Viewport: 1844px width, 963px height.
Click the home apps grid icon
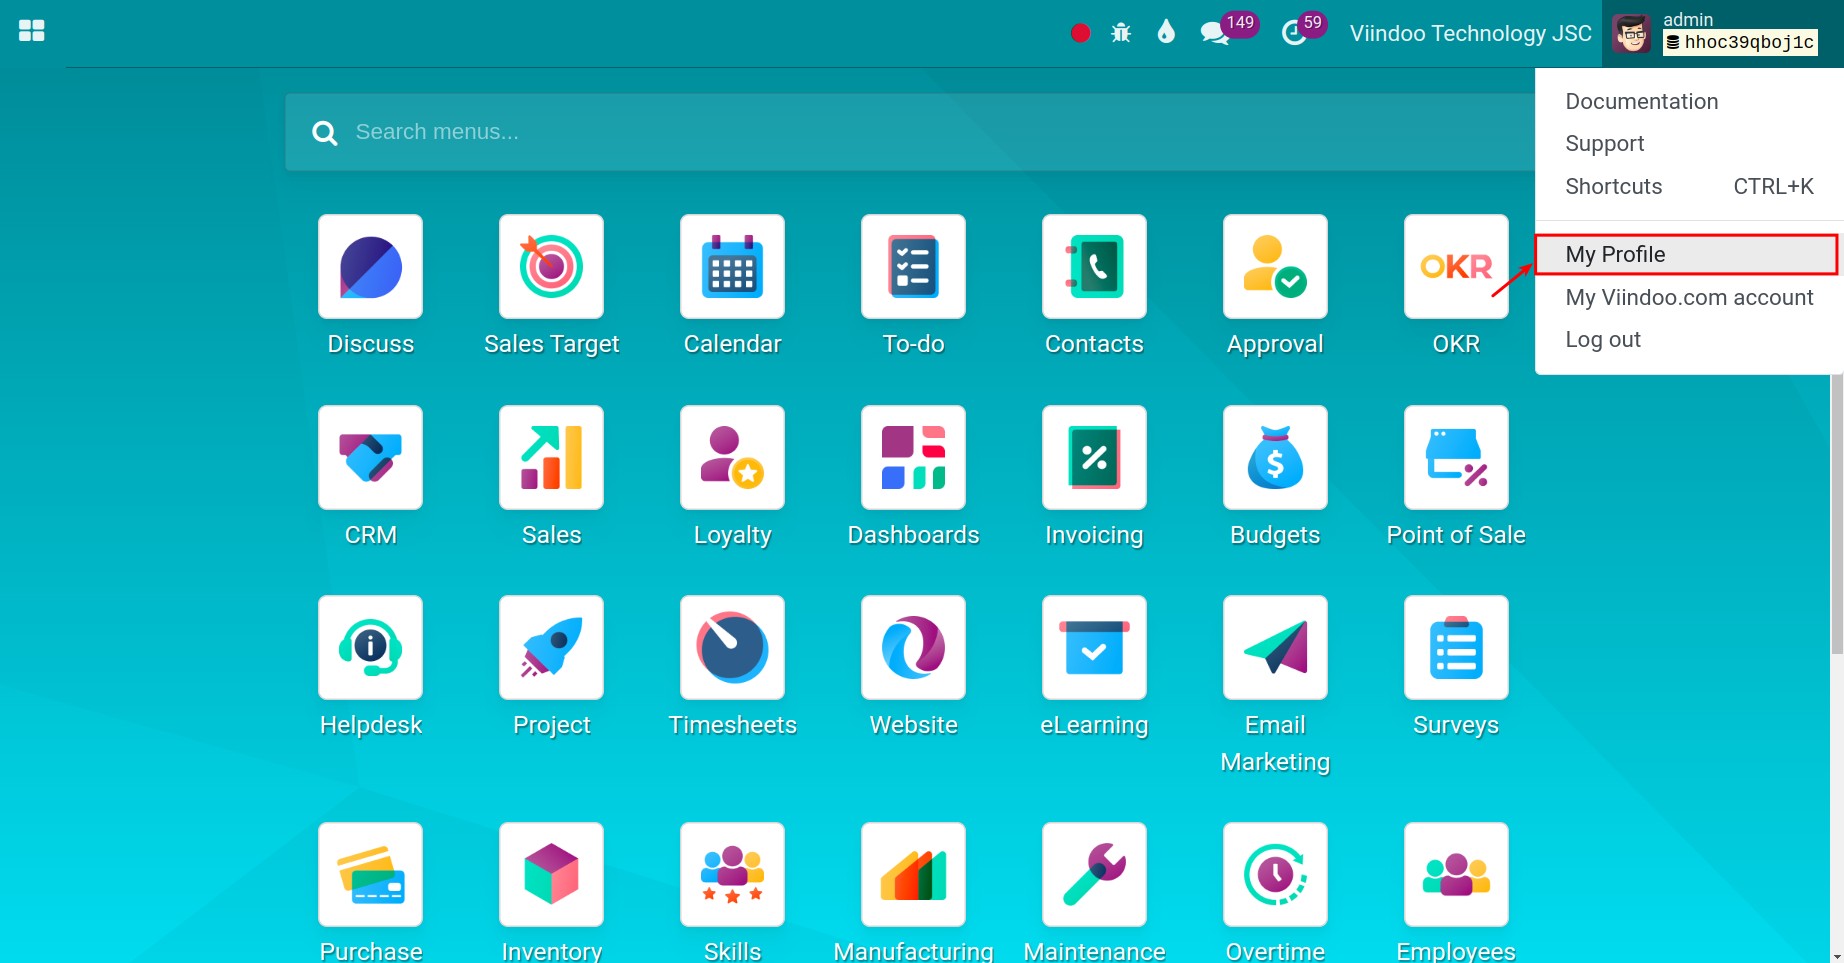(x=32, y=31)
